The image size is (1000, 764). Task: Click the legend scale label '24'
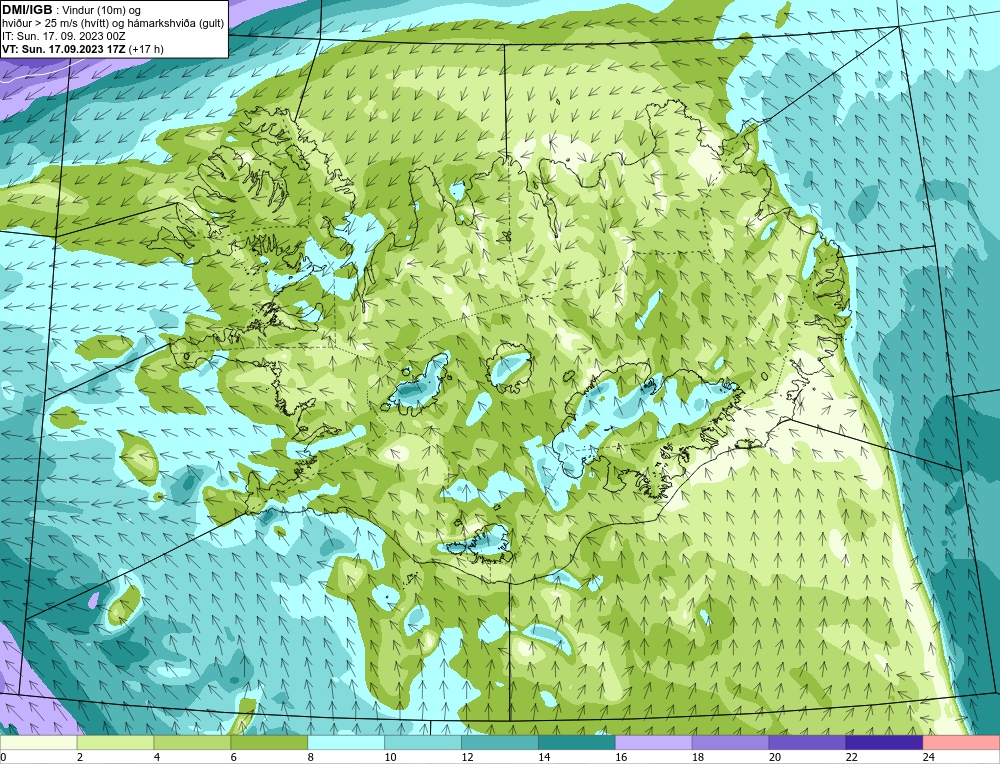click(x=929, y=757)
